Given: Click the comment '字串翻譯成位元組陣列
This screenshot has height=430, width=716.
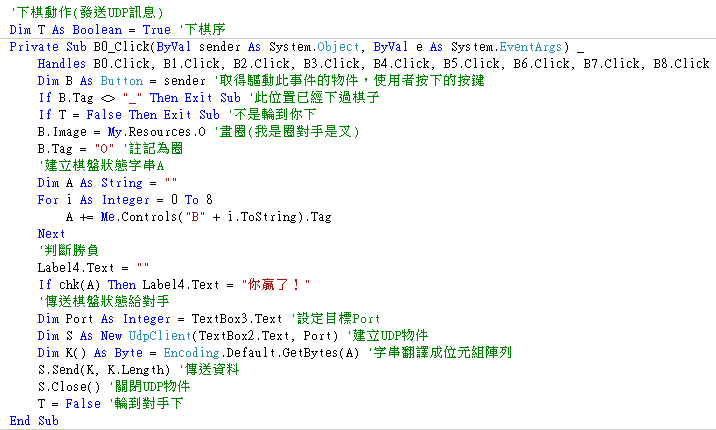Looking at the screenshot, I should point(440,353).
